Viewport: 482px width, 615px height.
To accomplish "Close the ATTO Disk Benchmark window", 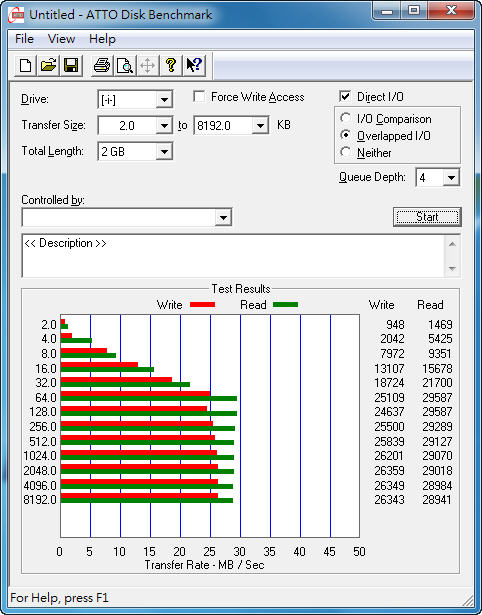I will [x=451, y=11].
